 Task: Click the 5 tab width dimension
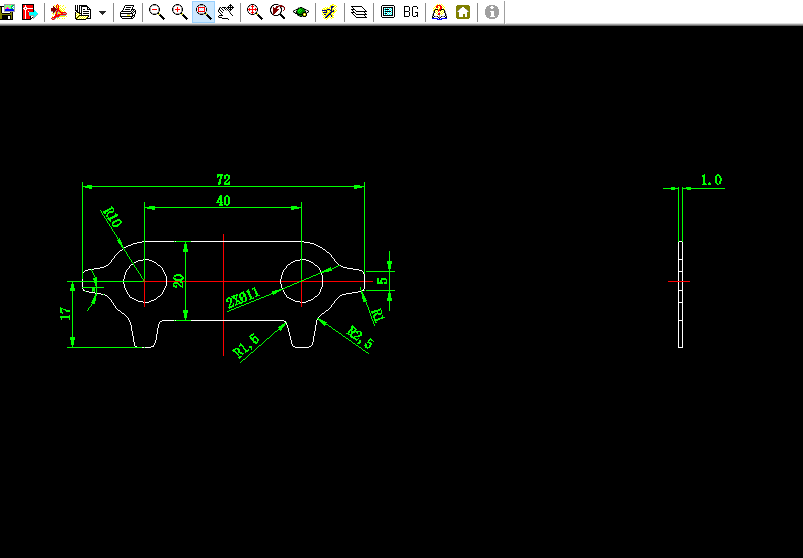[382, 281]
